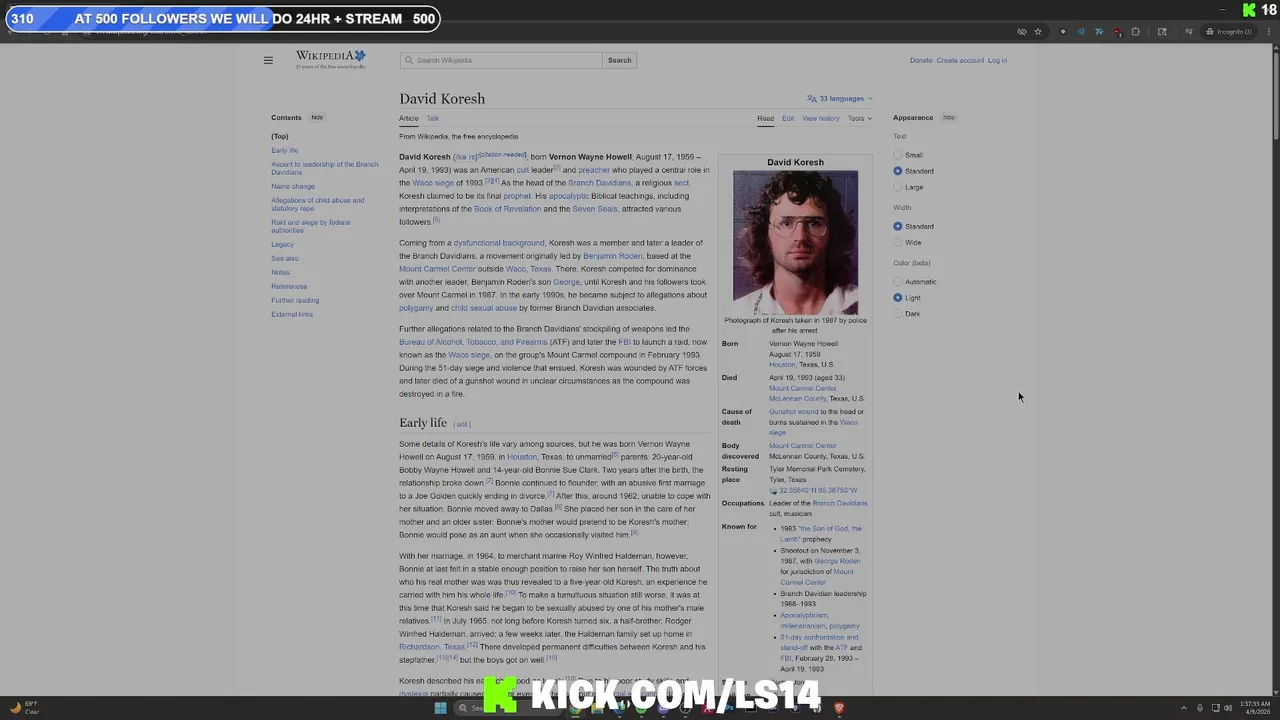The width and height of the screenshot is (1280, 720).
Task: Go to Legacy section in Contents
Action: pos(282,244)
